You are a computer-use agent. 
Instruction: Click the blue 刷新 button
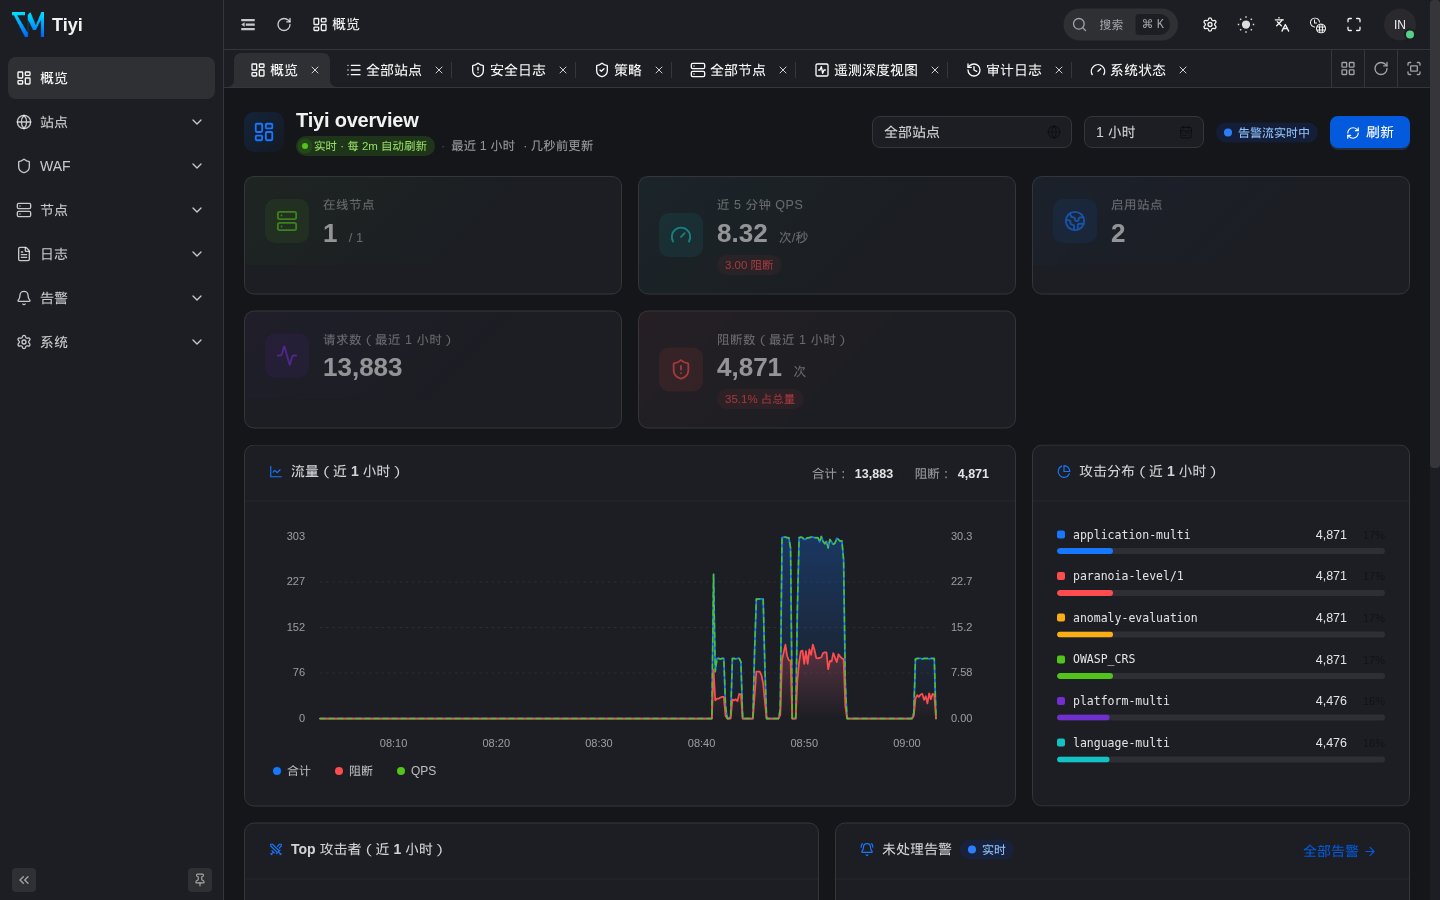coord(1370,132)
